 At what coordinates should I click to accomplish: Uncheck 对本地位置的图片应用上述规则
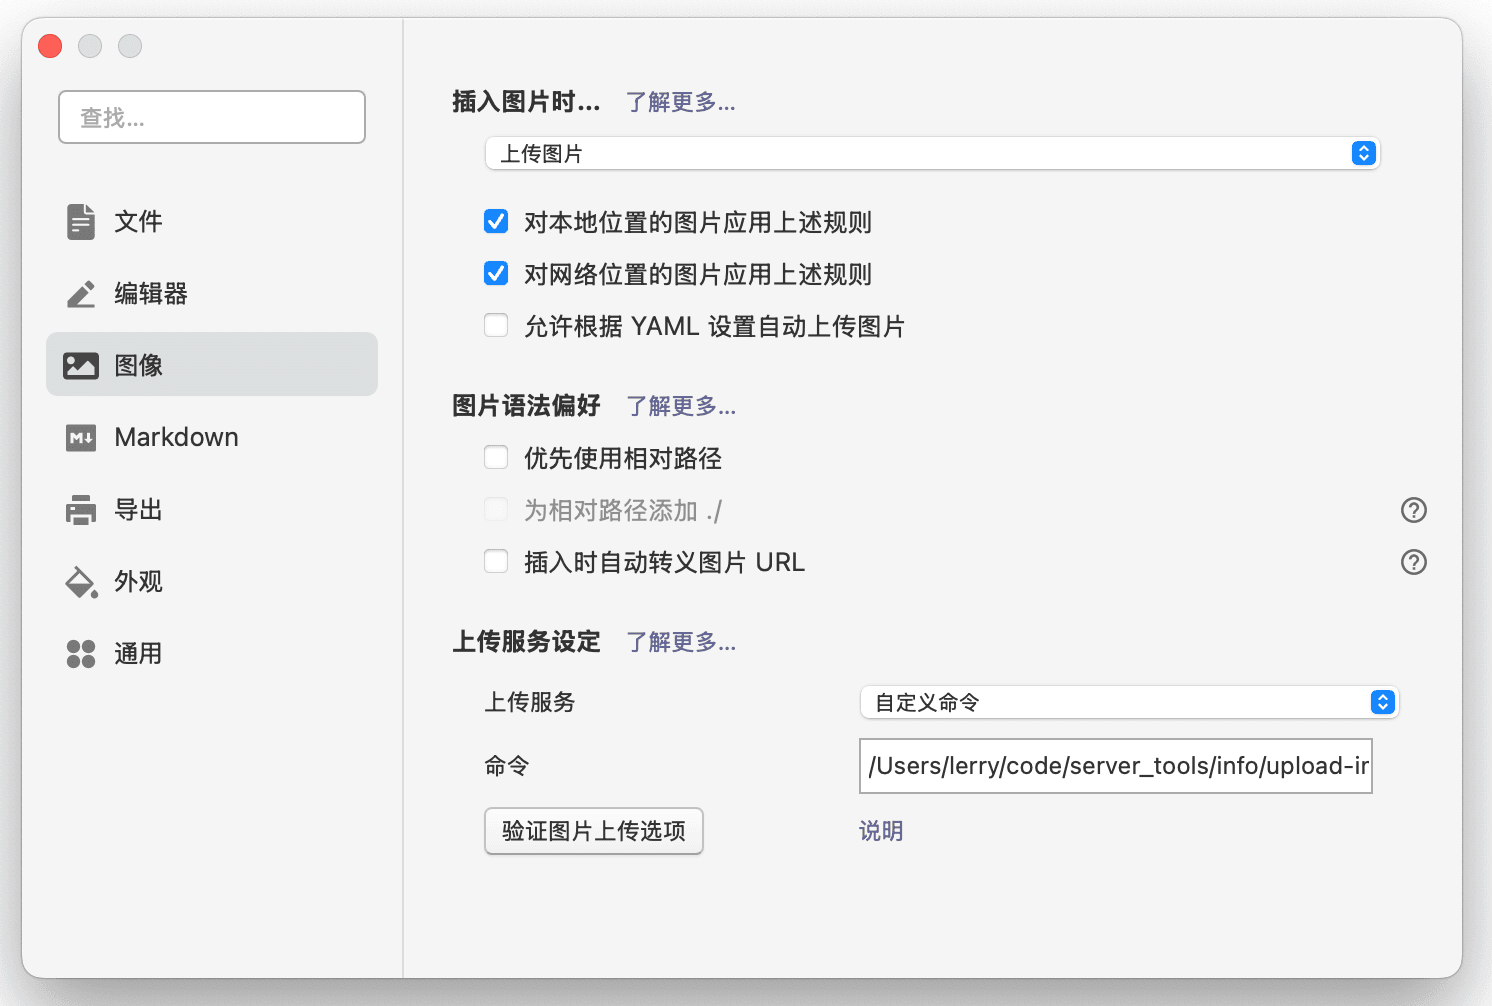pos(496,221)
